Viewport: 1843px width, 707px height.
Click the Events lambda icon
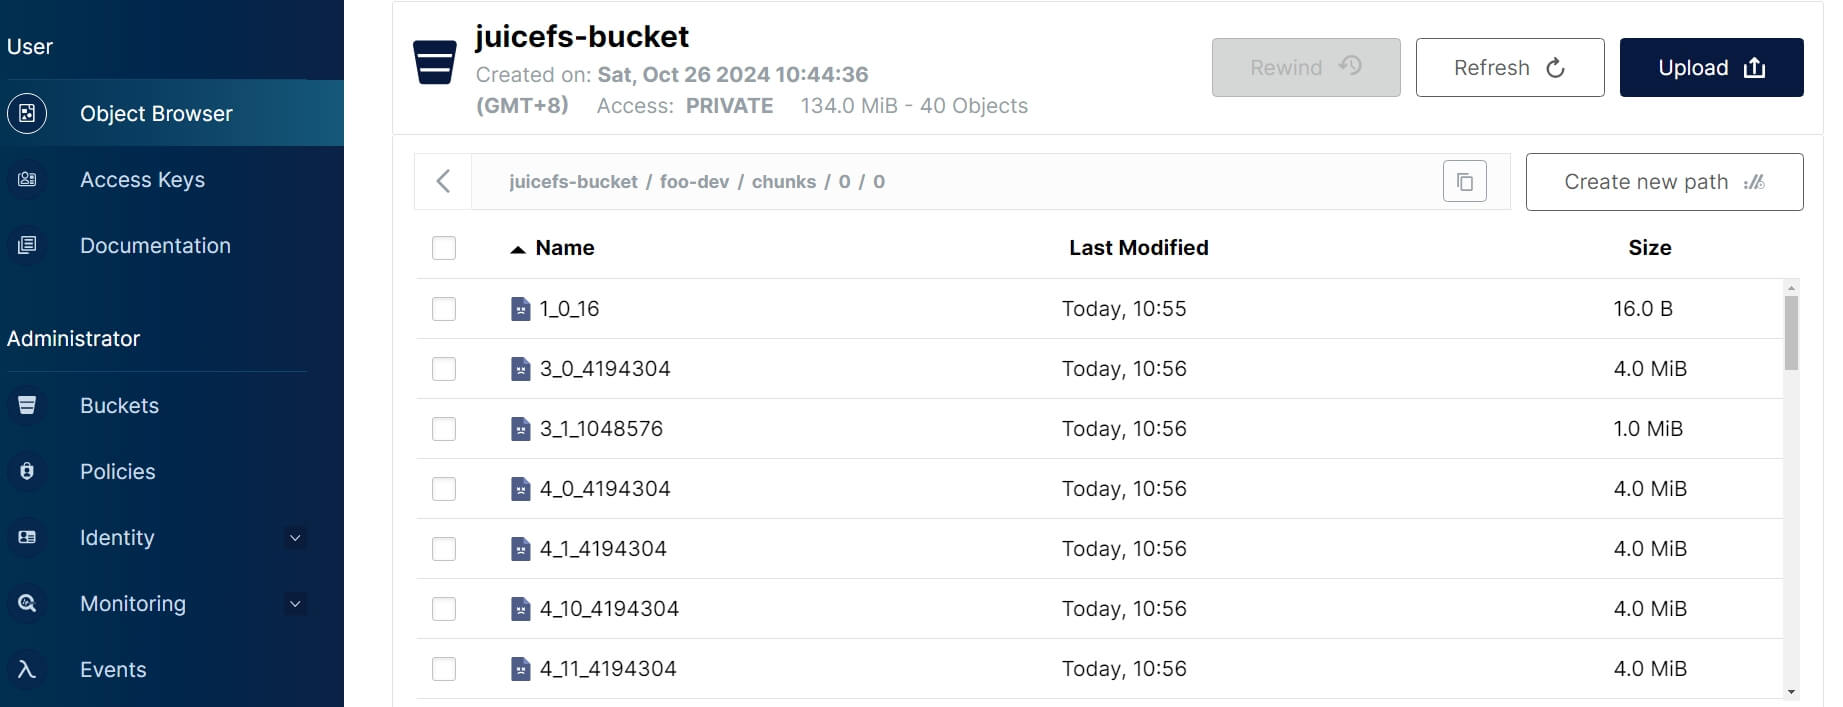[x=27, y=669]
